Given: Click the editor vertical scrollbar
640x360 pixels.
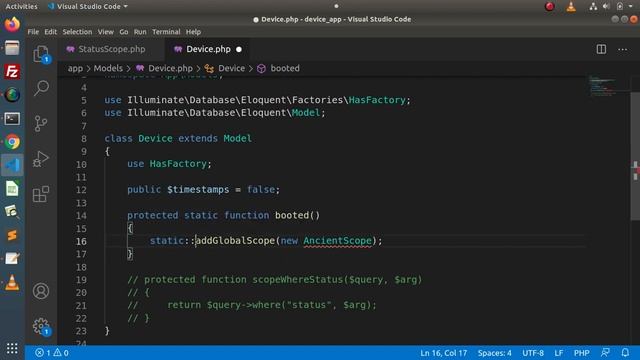Looking at the screenshot, I should [x=635, y=156].
